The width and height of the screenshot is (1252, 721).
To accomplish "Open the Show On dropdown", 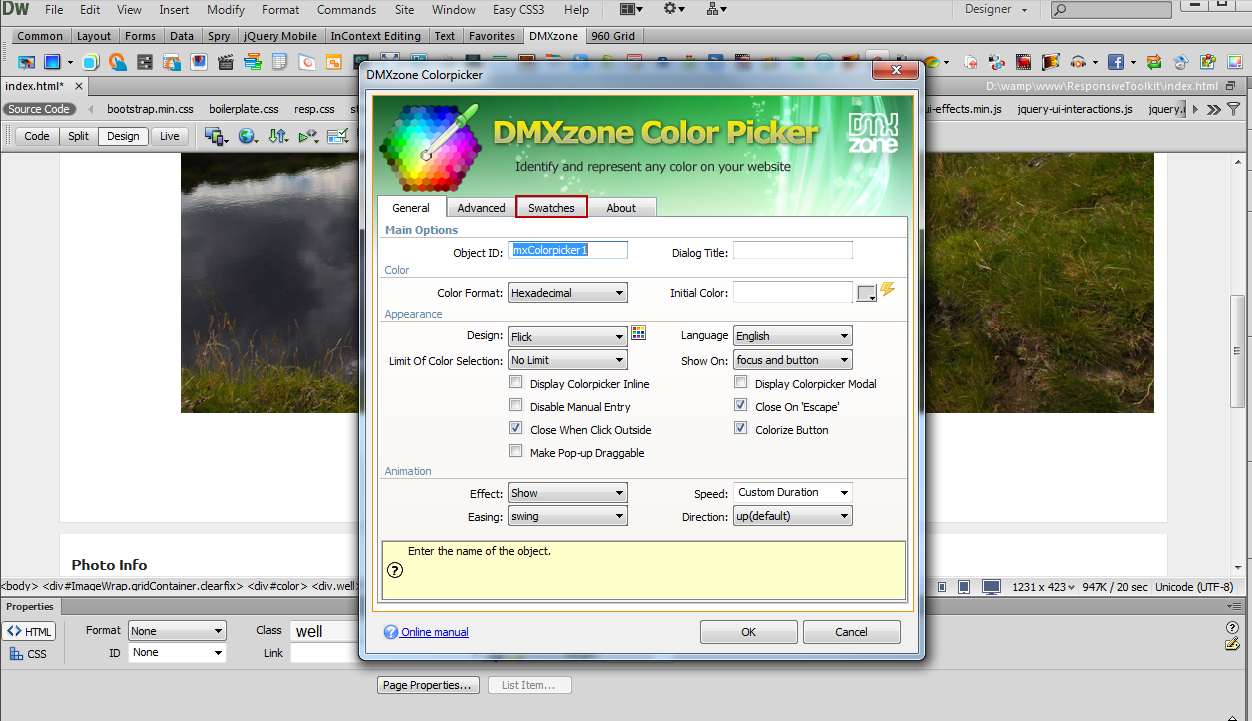I will (793, 360).
